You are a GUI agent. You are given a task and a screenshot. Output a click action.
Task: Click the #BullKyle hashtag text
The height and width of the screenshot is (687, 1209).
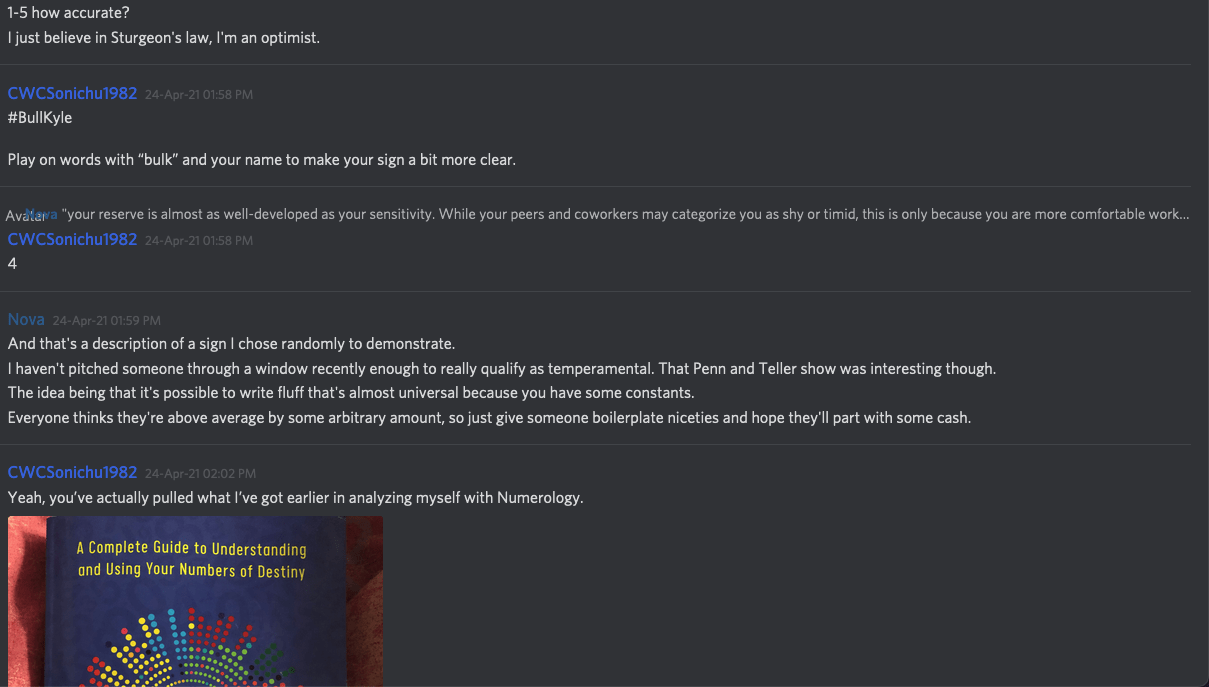point(40,118)
